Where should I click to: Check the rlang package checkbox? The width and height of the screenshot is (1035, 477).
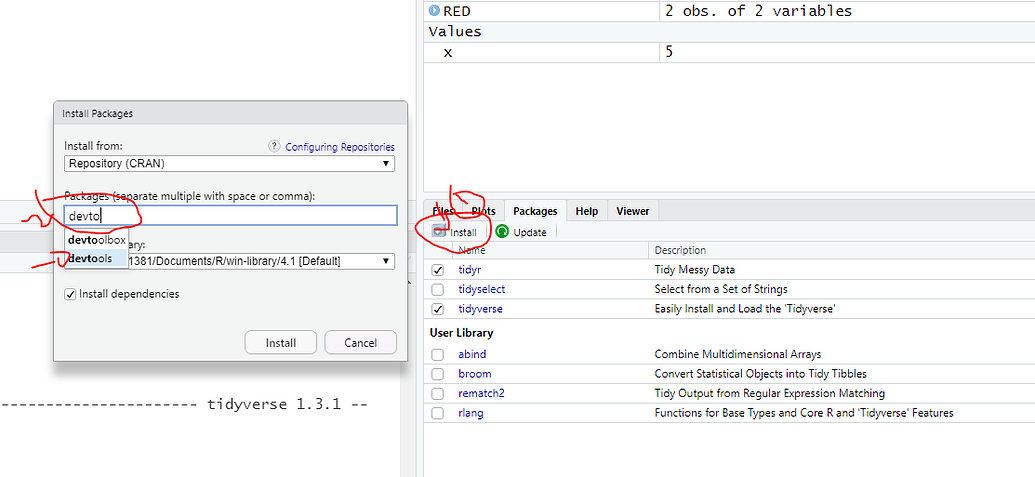(x=438, y=413)
